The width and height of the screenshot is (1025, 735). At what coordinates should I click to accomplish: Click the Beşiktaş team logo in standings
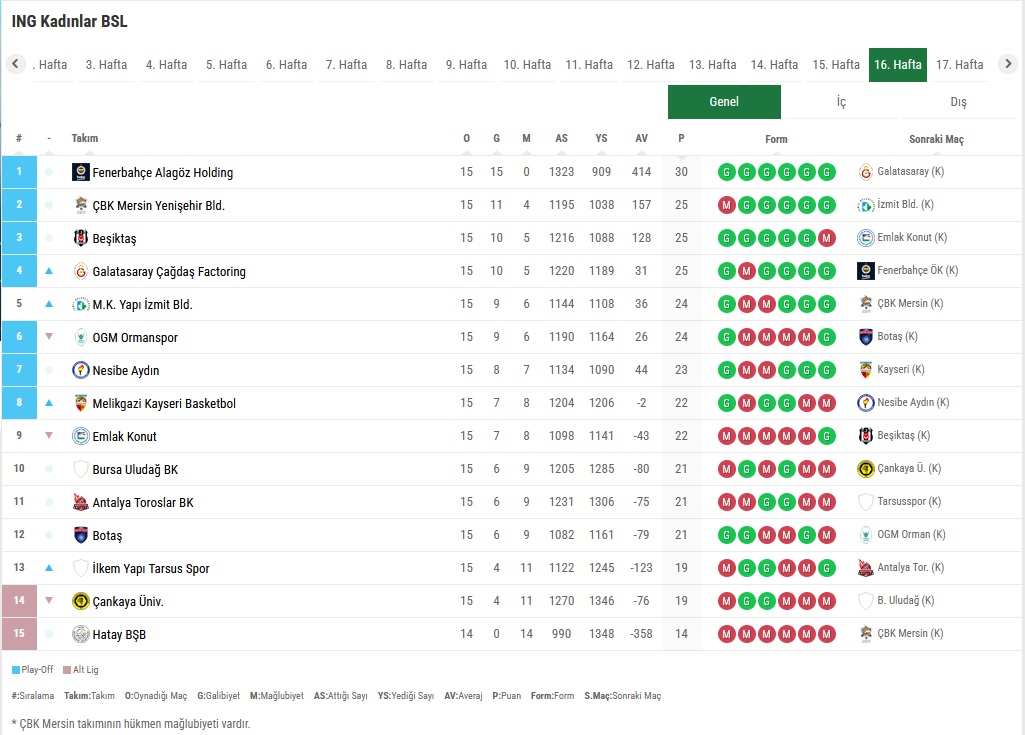click(x=81, y=238)
